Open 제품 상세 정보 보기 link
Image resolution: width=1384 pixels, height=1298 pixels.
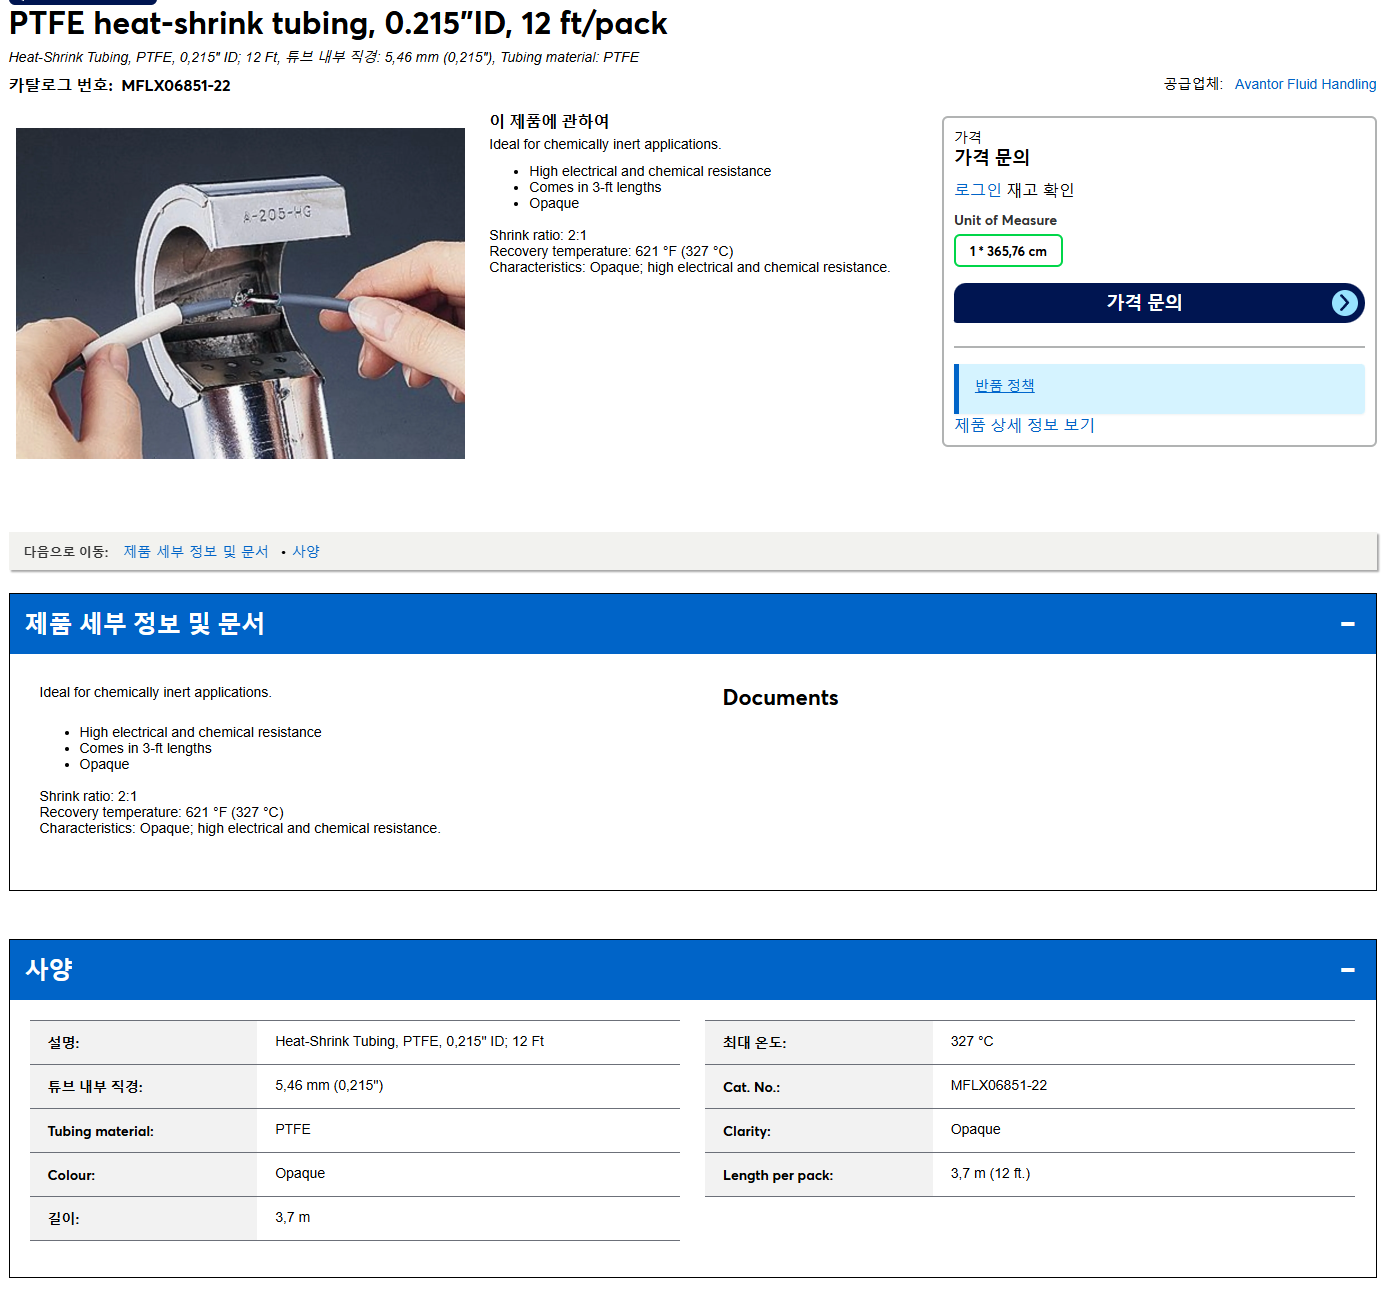[x=1024, y=425]
